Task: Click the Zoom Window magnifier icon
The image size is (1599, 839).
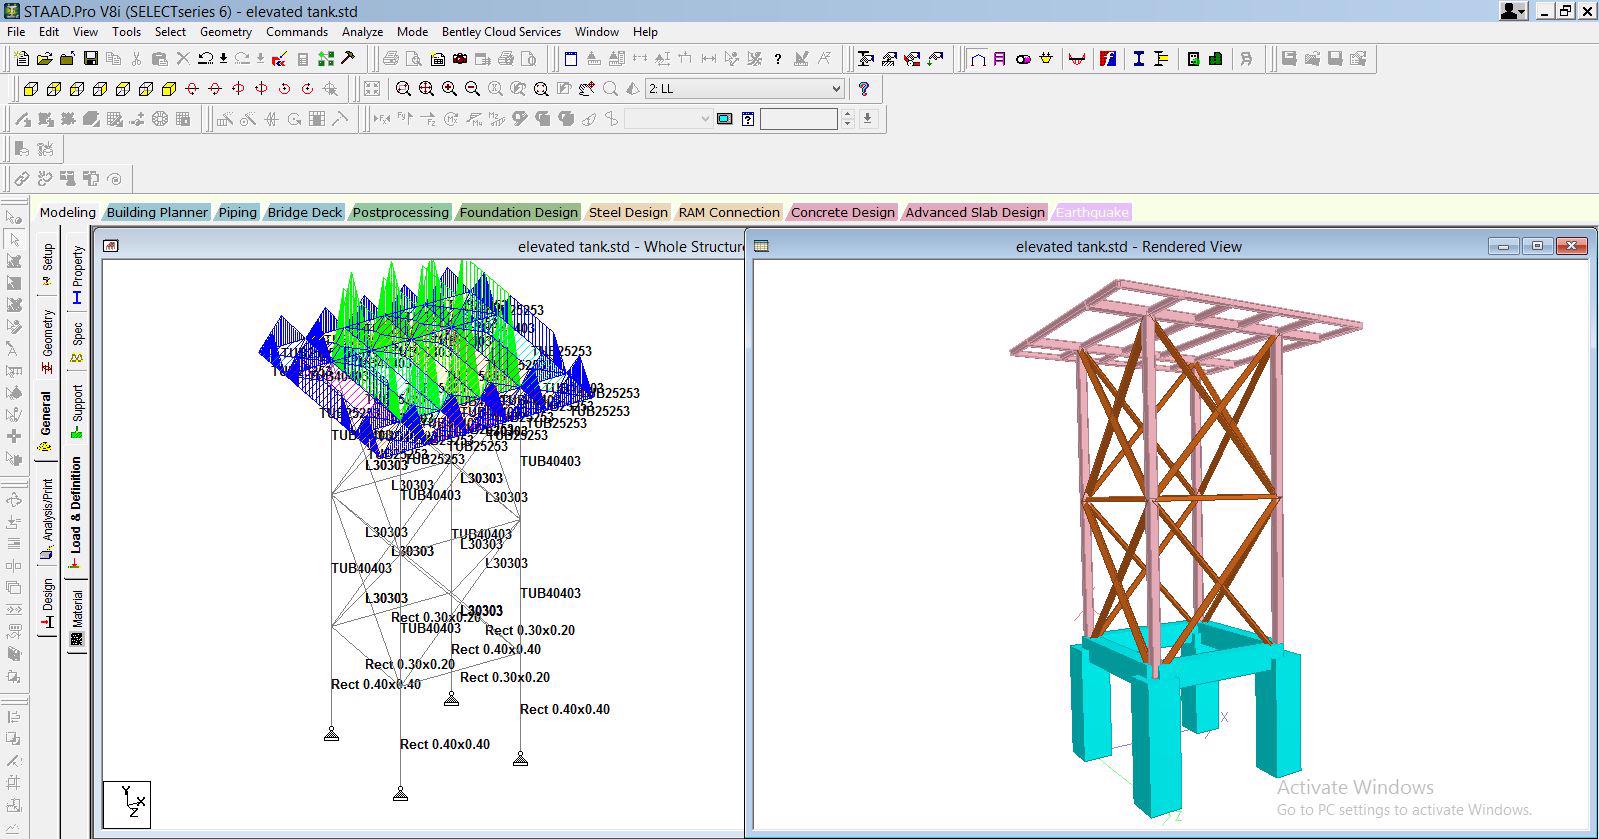Action: pyautogui.click(x=403, y=89)
